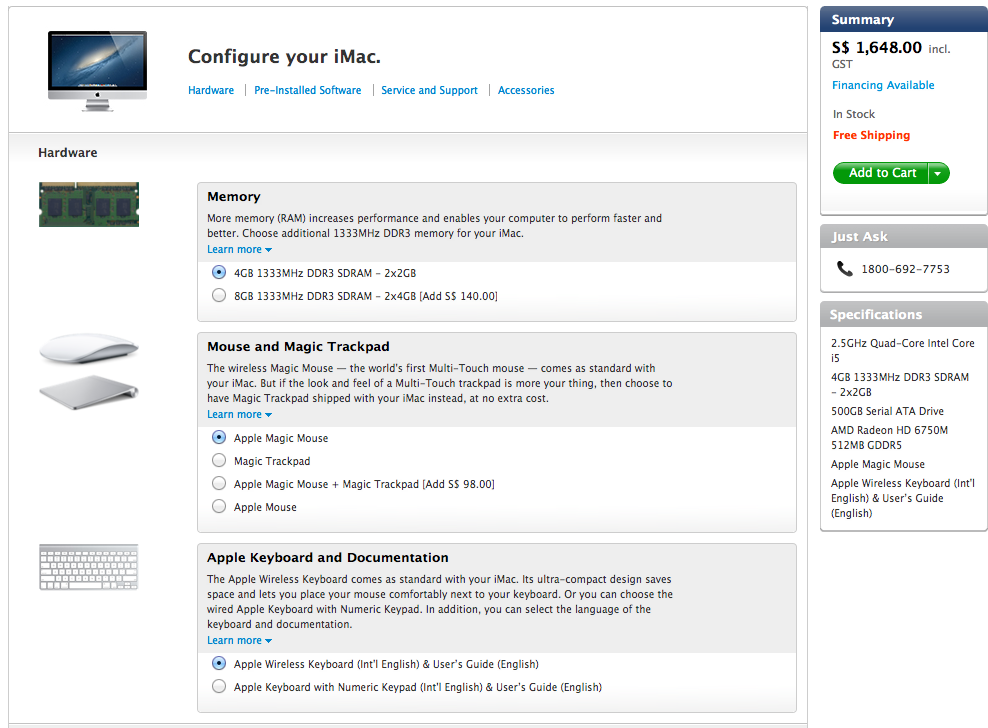Click the Summary panel header
This screenshot has width=988, height=728.
(904, 20)
